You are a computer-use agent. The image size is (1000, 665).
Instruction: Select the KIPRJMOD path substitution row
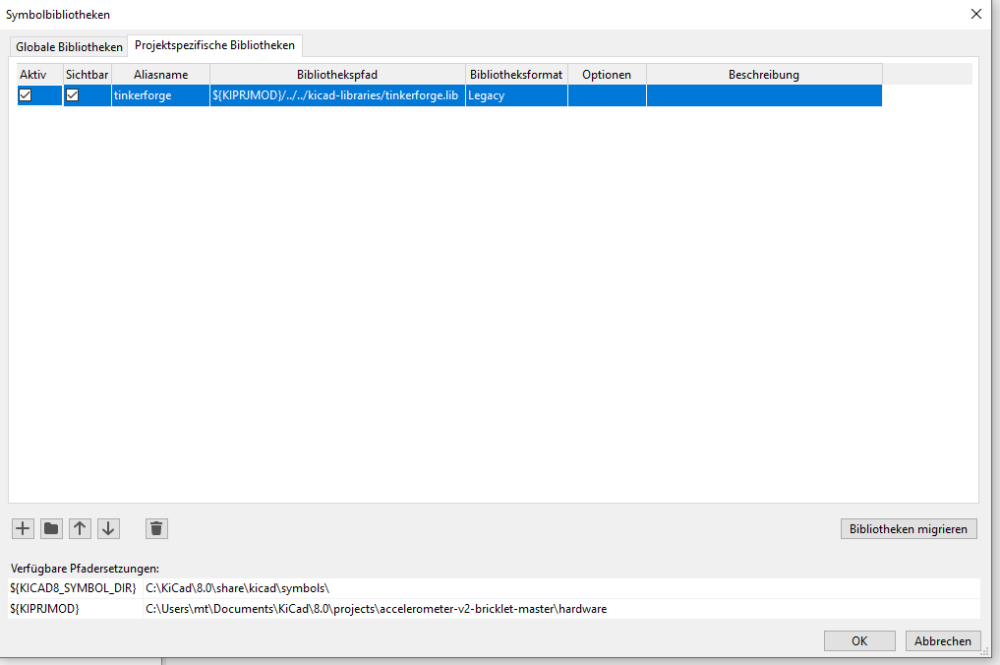point(376,608)
